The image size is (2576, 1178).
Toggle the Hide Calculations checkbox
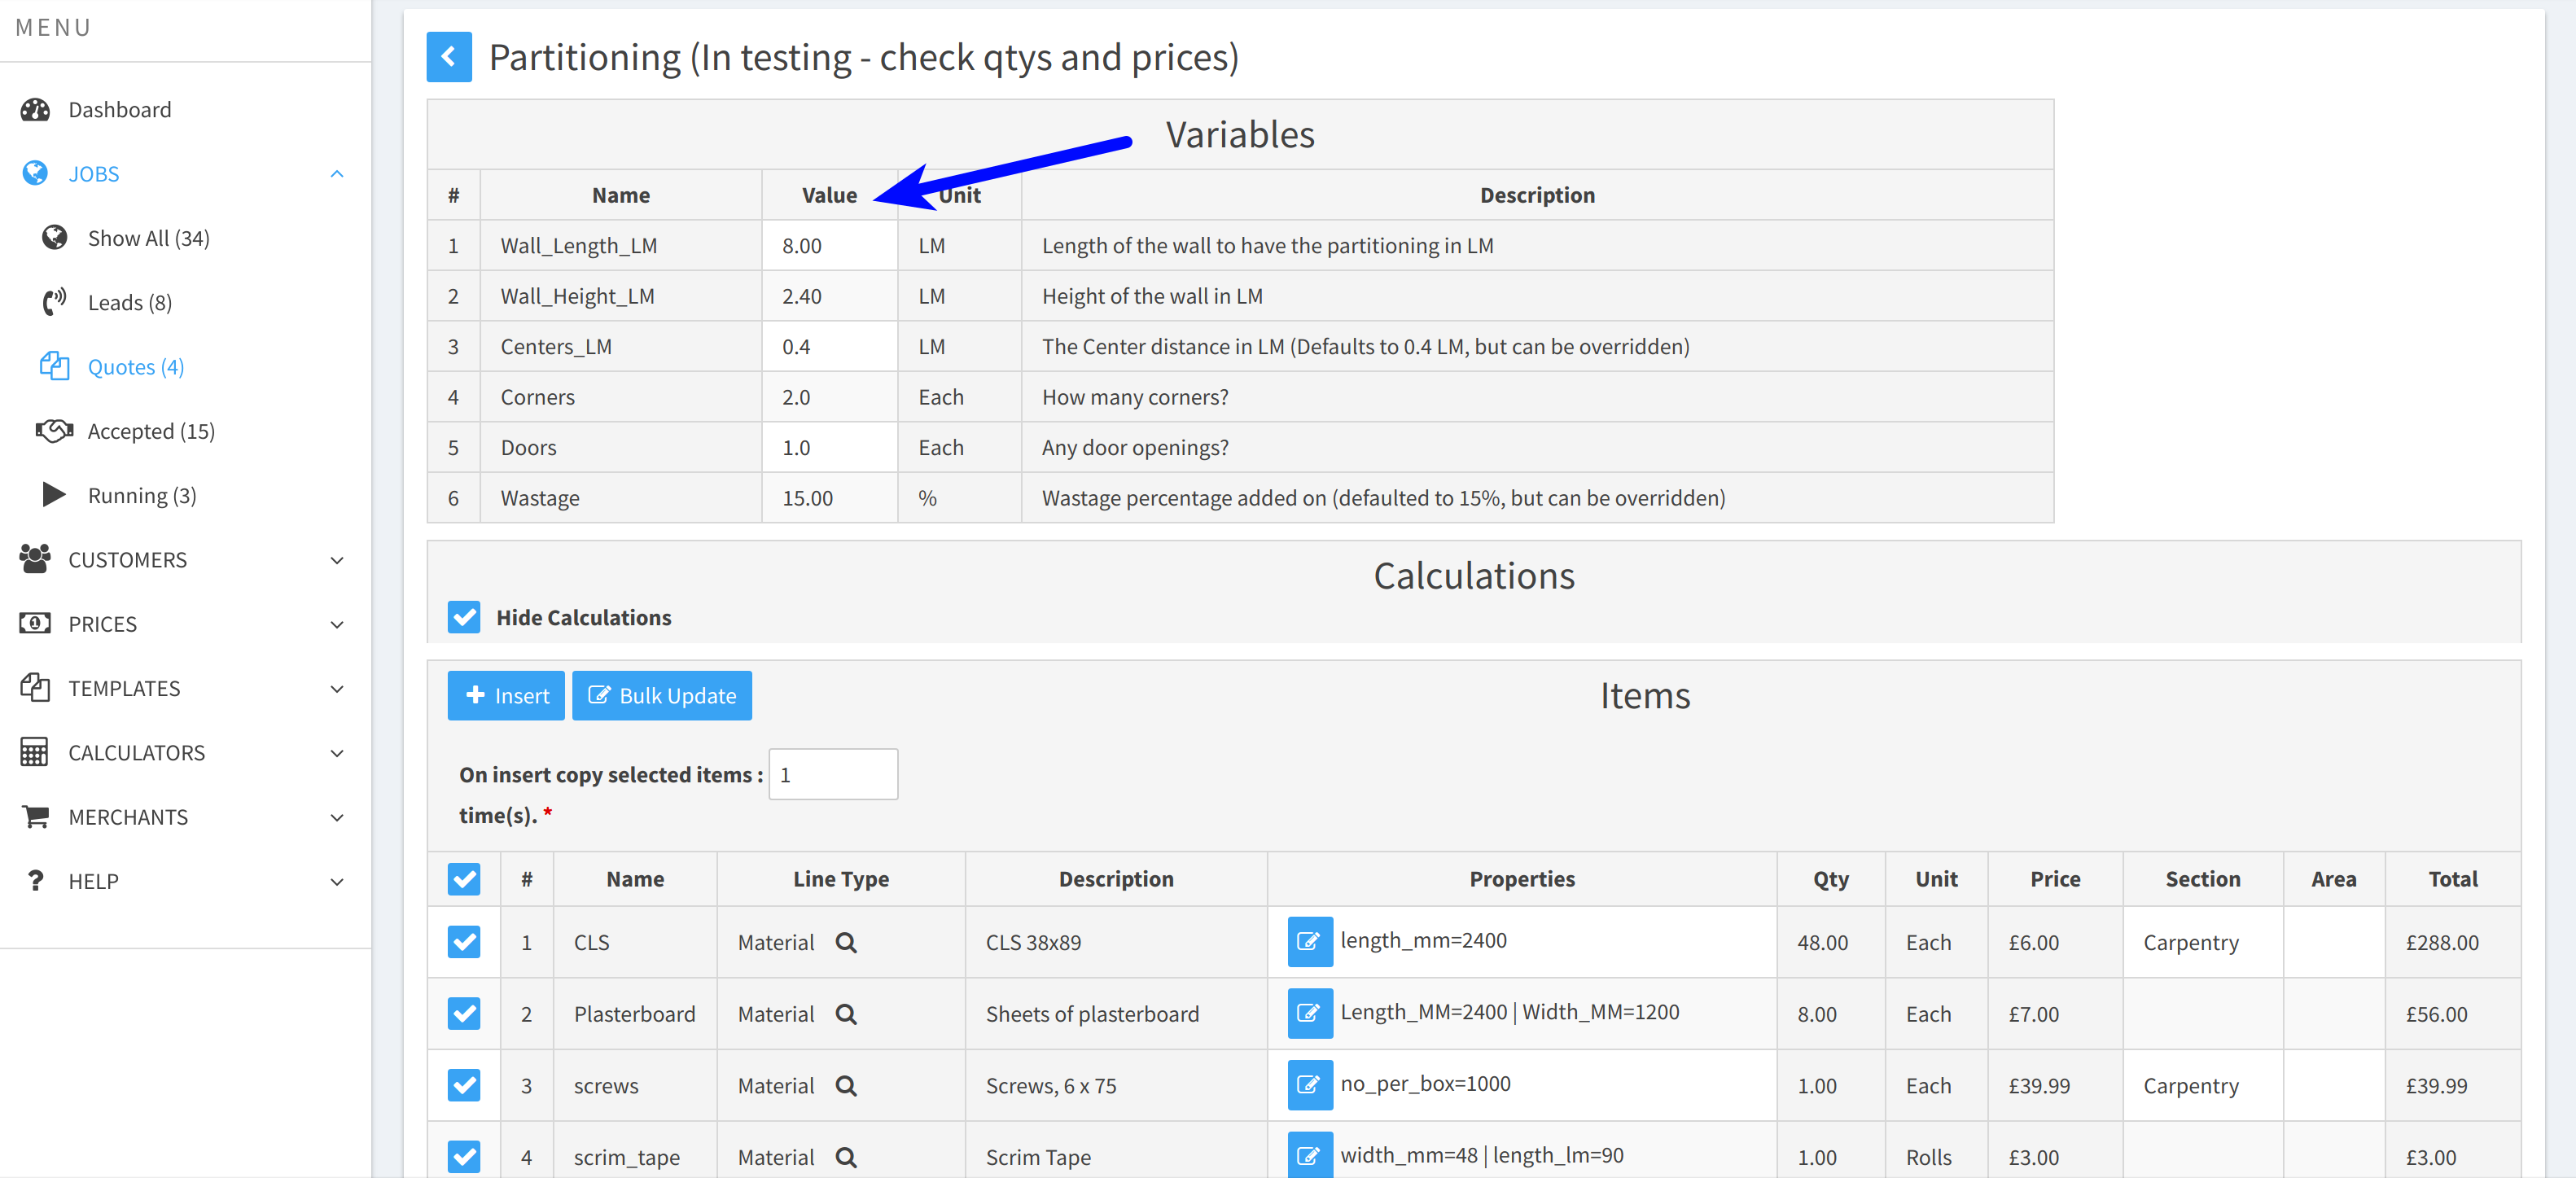click(464, 617)
